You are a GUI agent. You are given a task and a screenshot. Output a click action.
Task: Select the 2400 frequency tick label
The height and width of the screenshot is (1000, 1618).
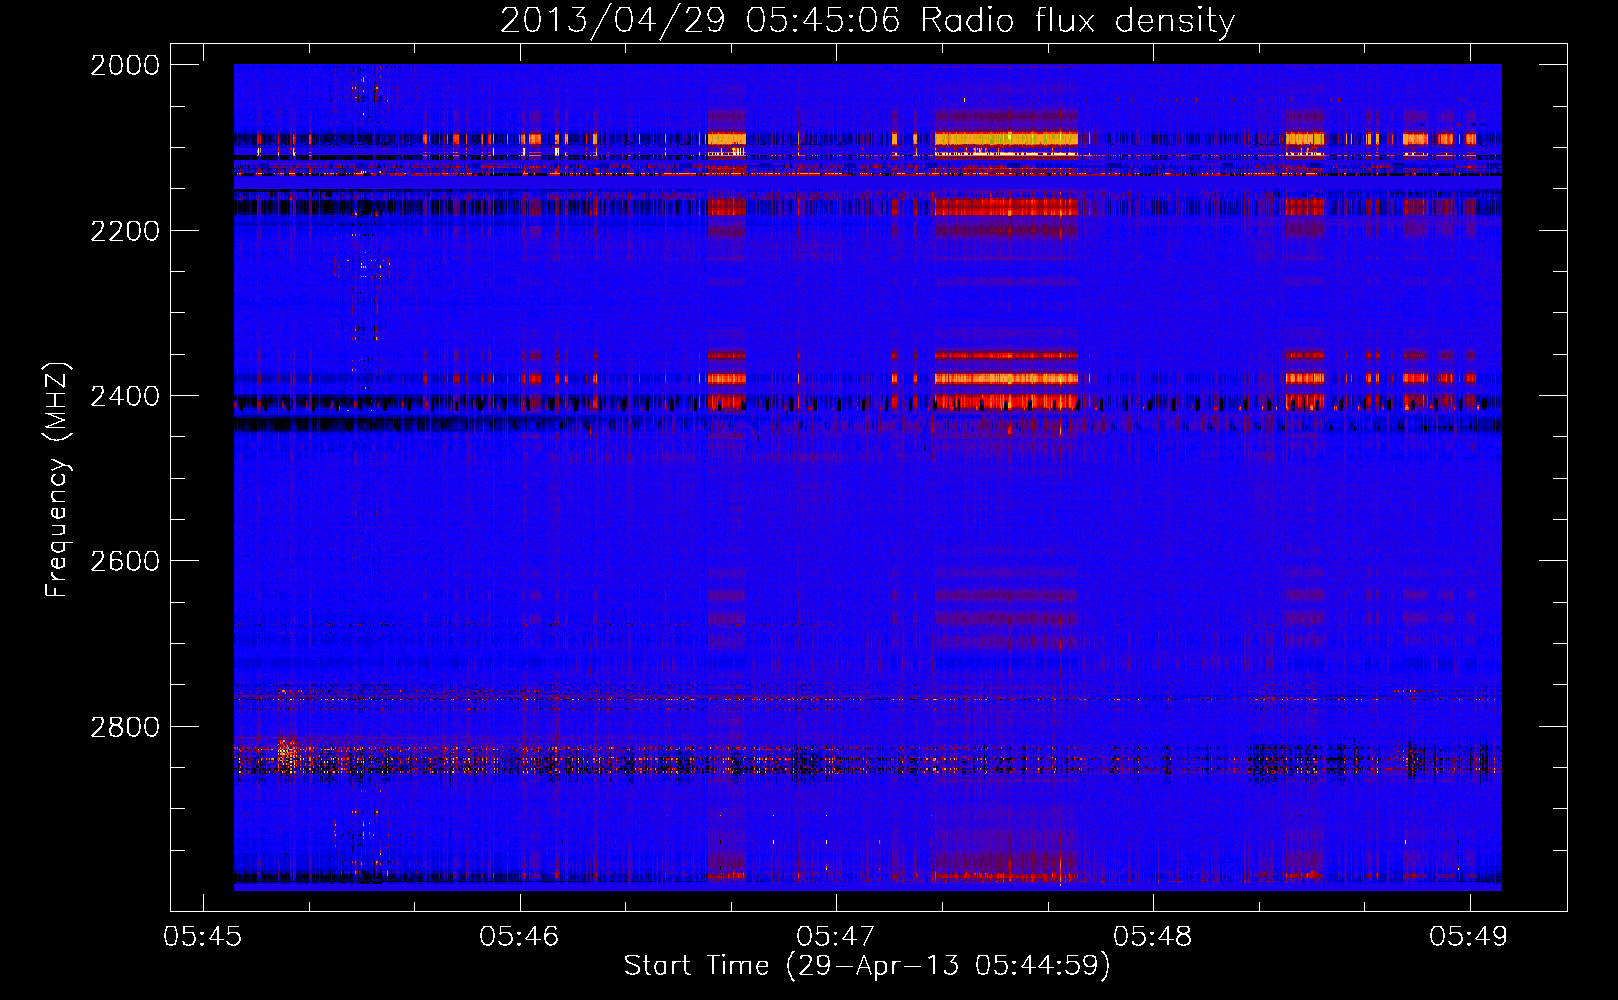tap(125, 396)
